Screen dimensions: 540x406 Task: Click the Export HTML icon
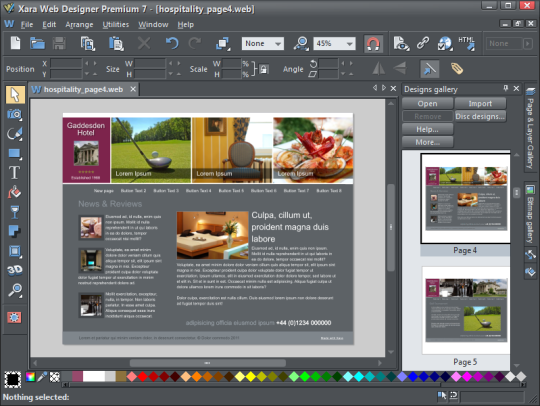click(466, 43)
